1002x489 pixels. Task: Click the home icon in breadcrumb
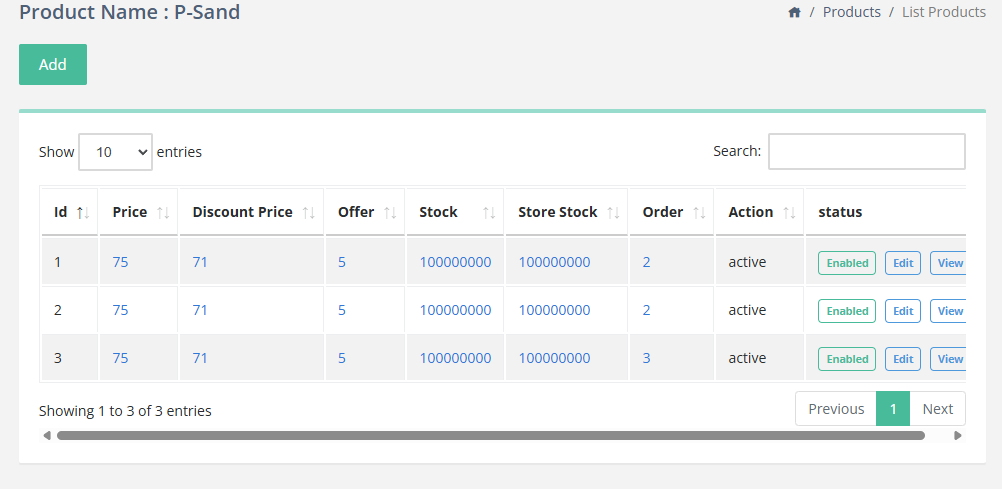click(x=795, y=13)
